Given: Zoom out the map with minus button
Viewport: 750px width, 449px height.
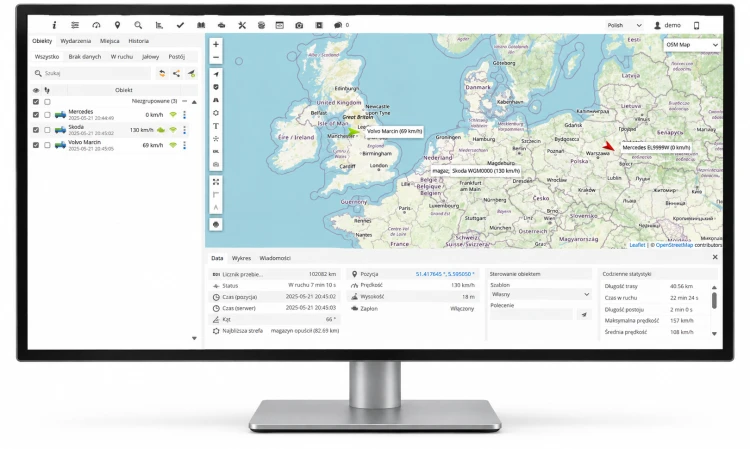Looking at the screenshot, I should click(216, 57).
